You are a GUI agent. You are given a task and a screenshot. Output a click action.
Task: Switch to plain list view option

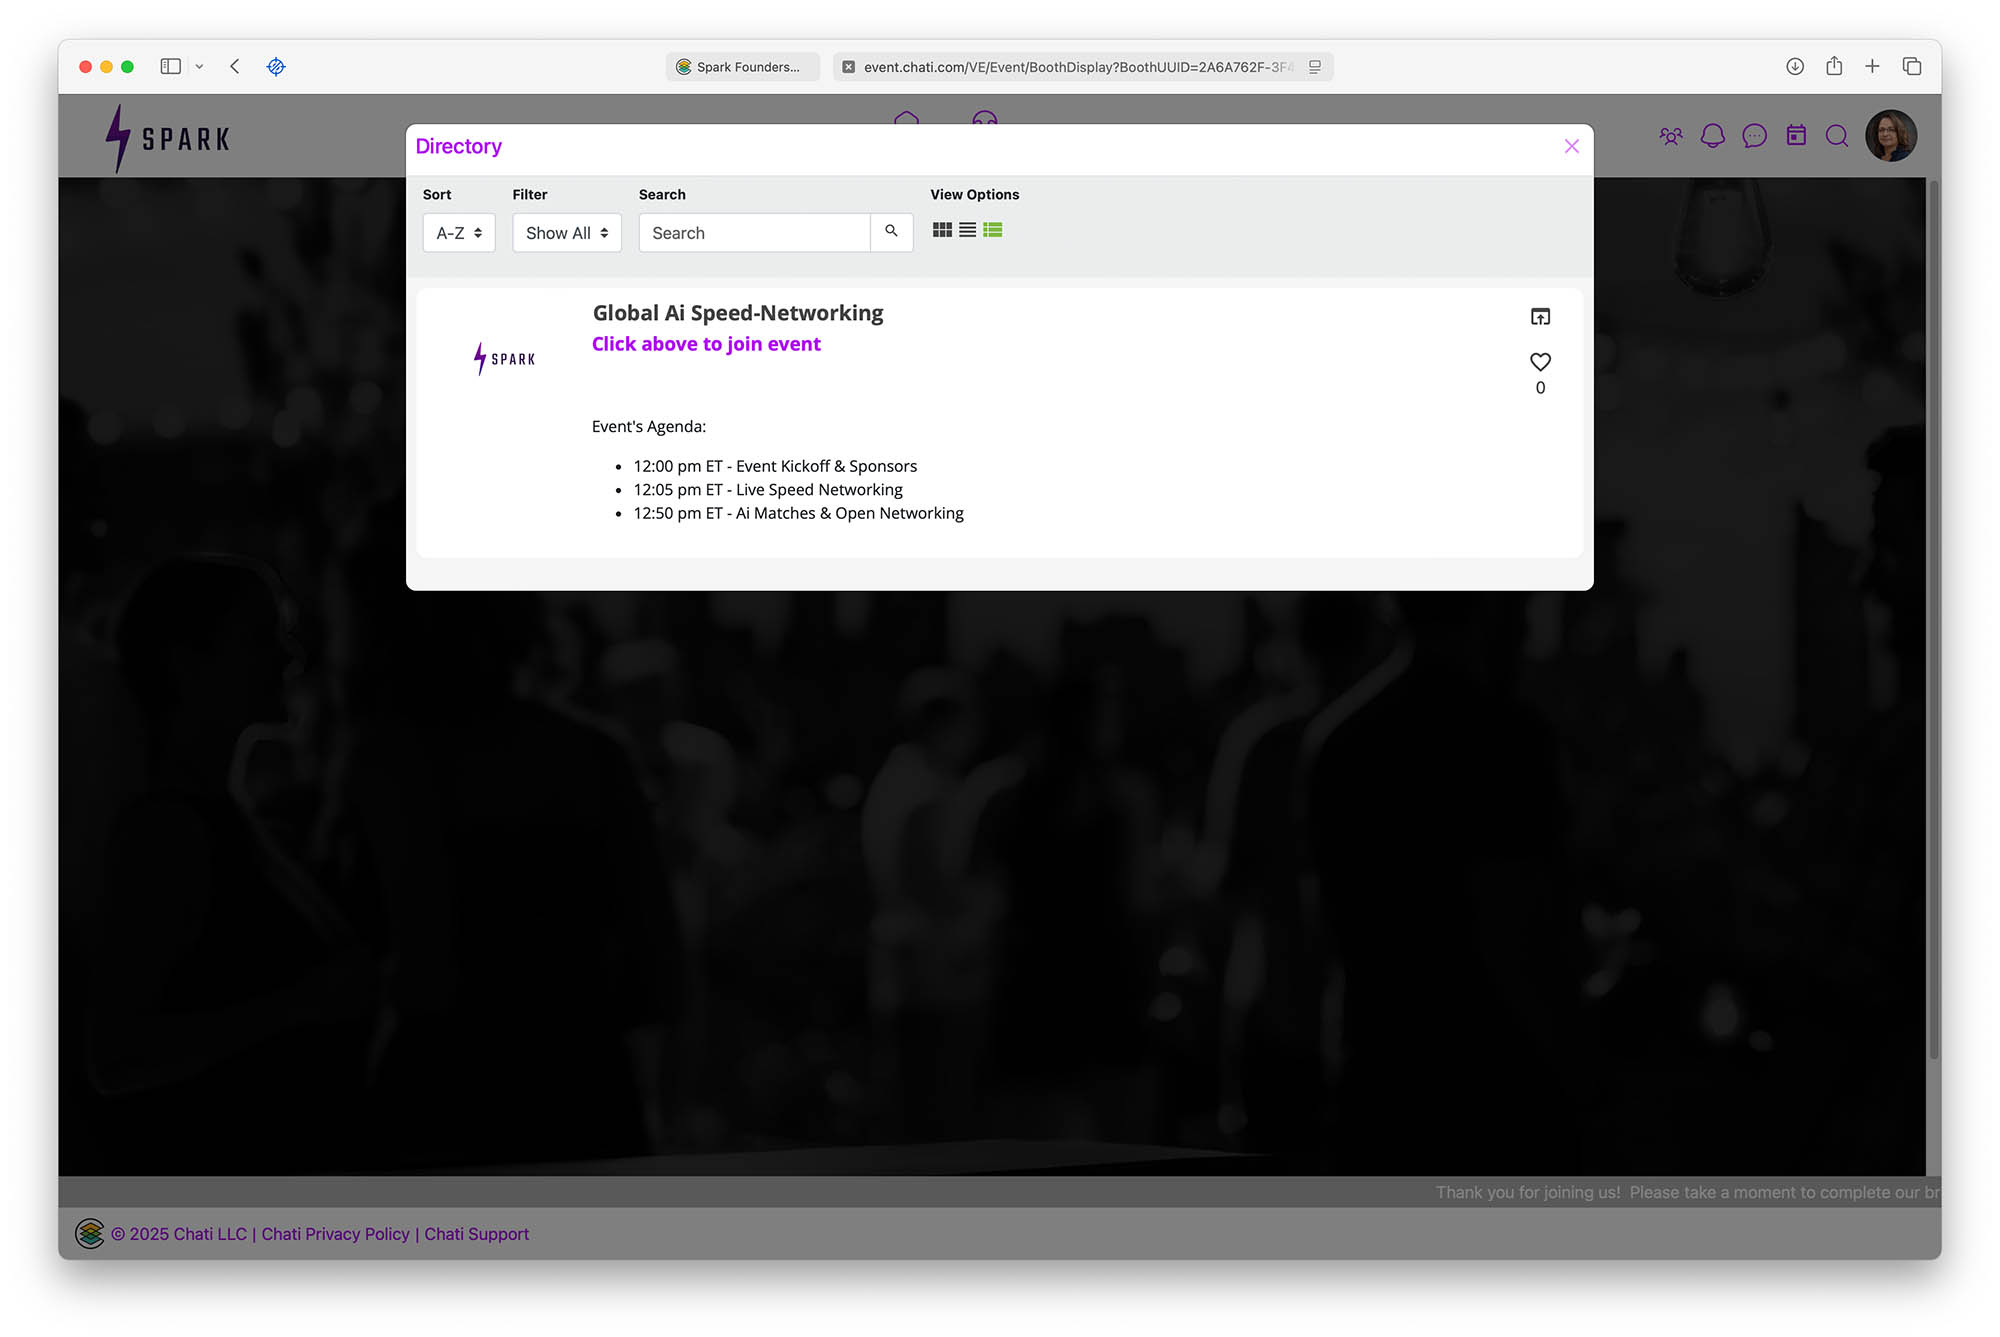[x=967, y=230]
